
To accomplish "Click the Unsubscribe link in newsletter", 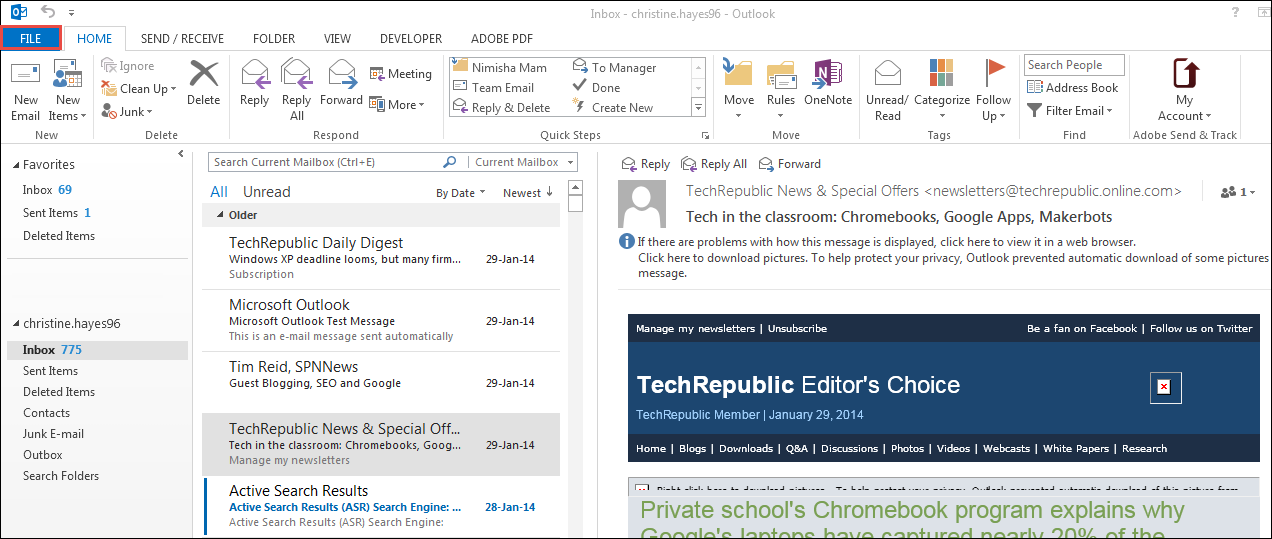I will (797, 328).
